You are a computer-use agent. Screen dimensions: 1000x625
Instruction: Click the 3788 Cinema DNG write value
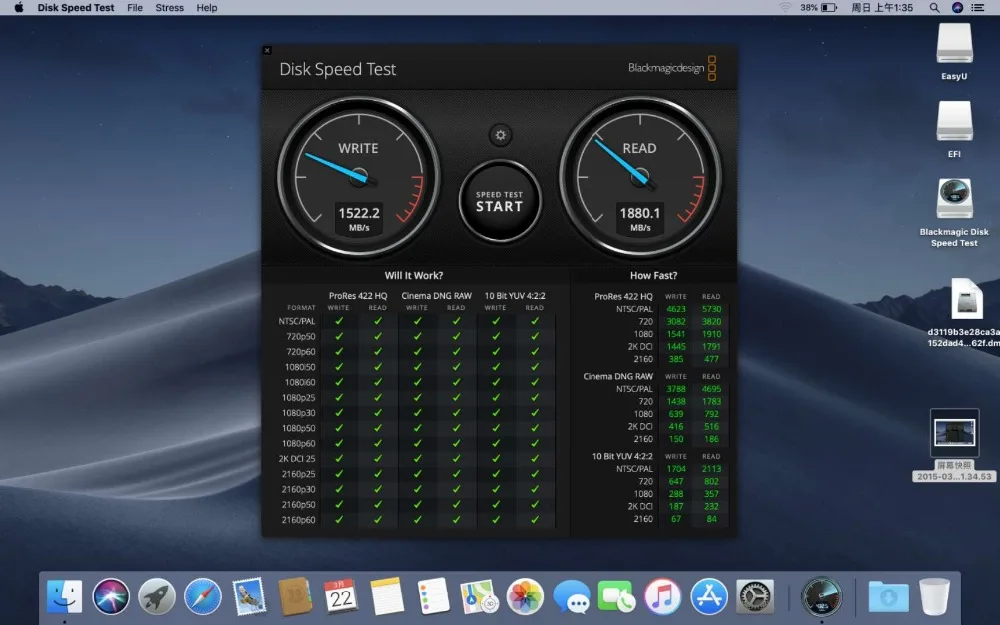pyautogui.click(x=676, y=389)
